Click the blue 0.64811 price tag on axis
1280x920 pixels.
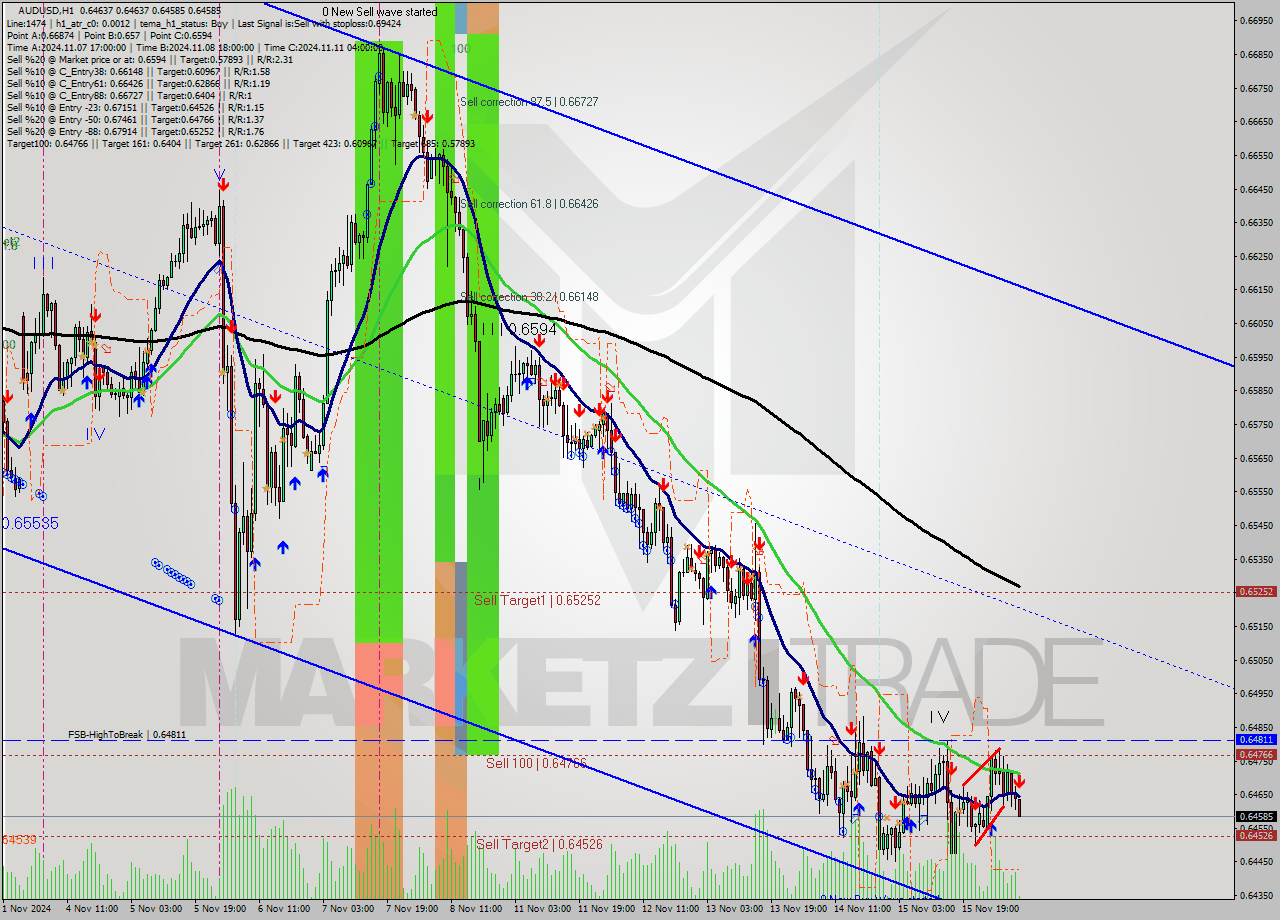pyautogui.click(x=1257, y=740)
